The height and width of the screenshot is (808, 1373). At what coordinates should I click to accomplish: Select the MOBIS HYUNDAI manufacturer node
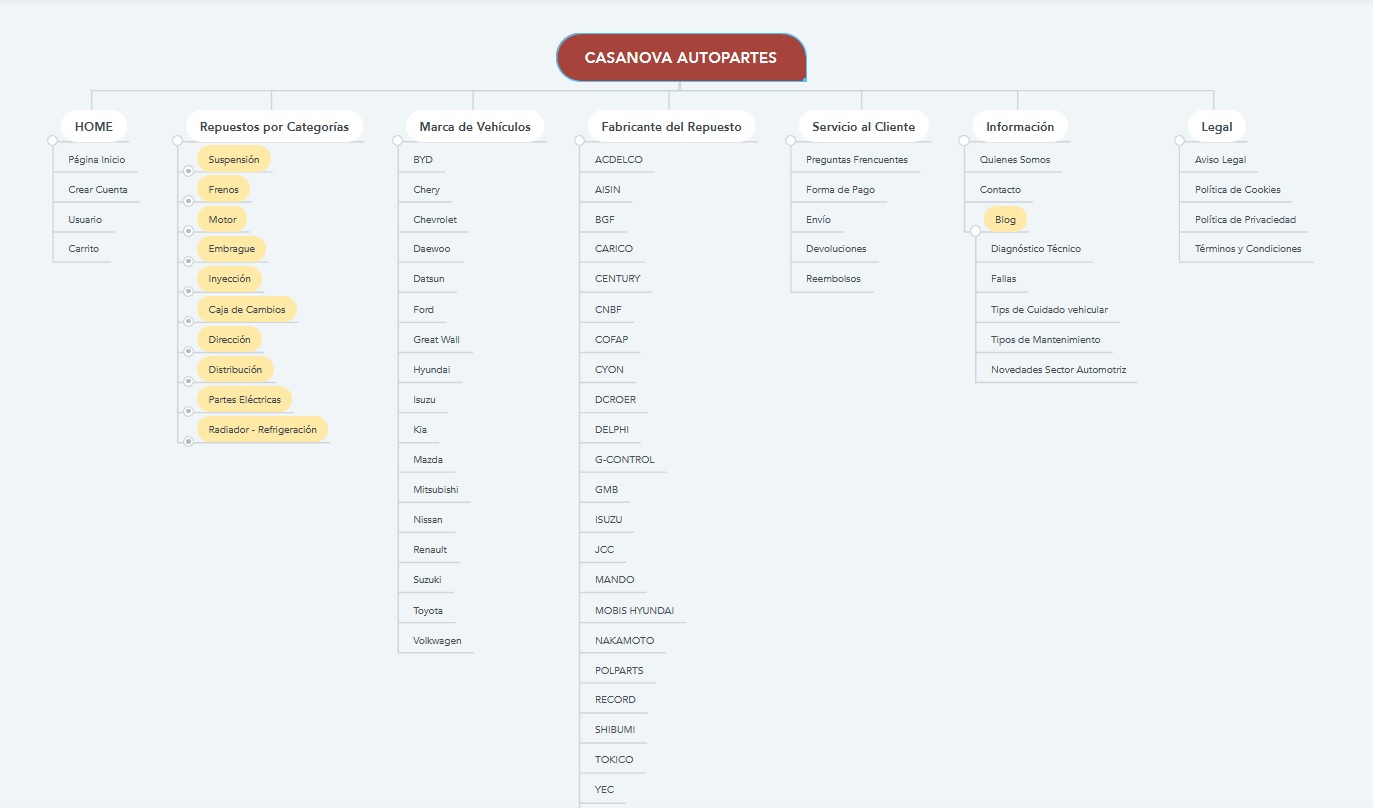pos(634,610)
